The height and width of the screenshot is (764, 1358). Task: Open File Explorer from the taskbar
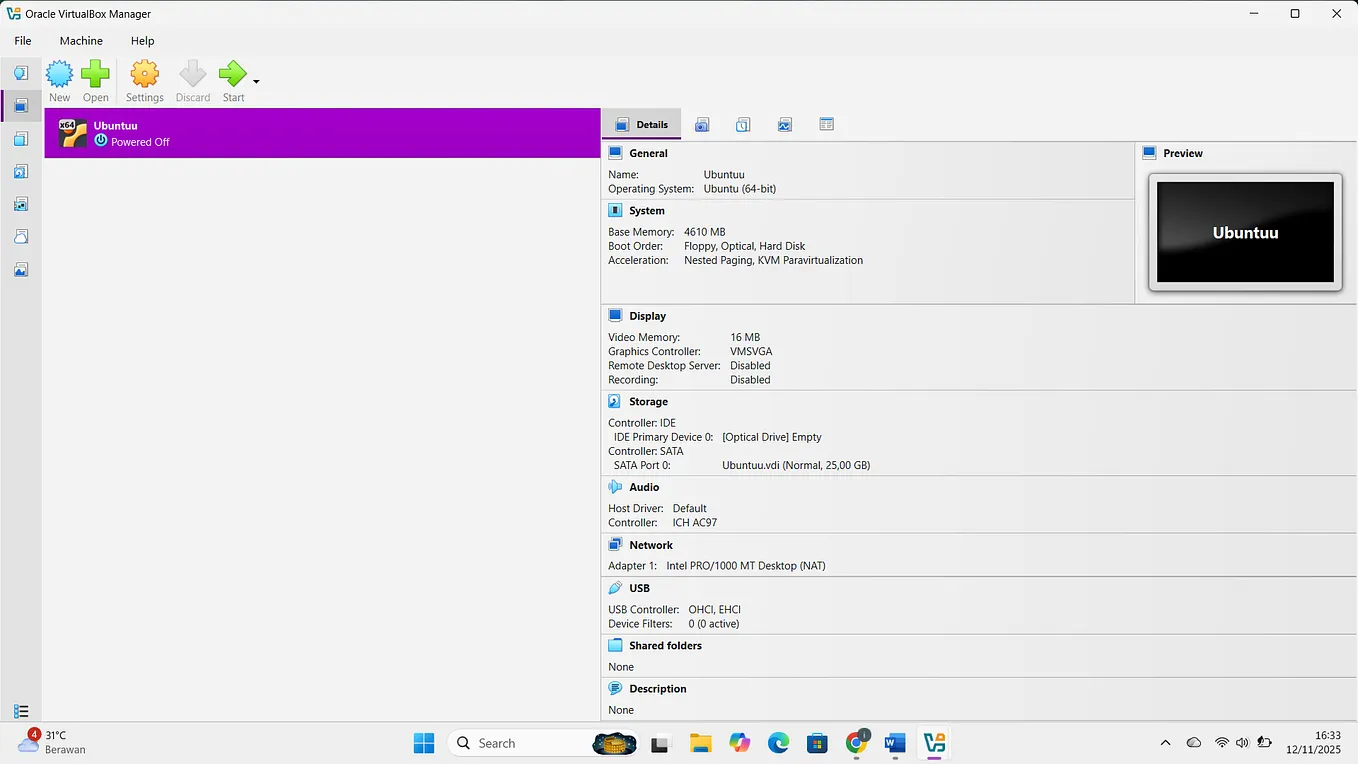tap(700, 743)
